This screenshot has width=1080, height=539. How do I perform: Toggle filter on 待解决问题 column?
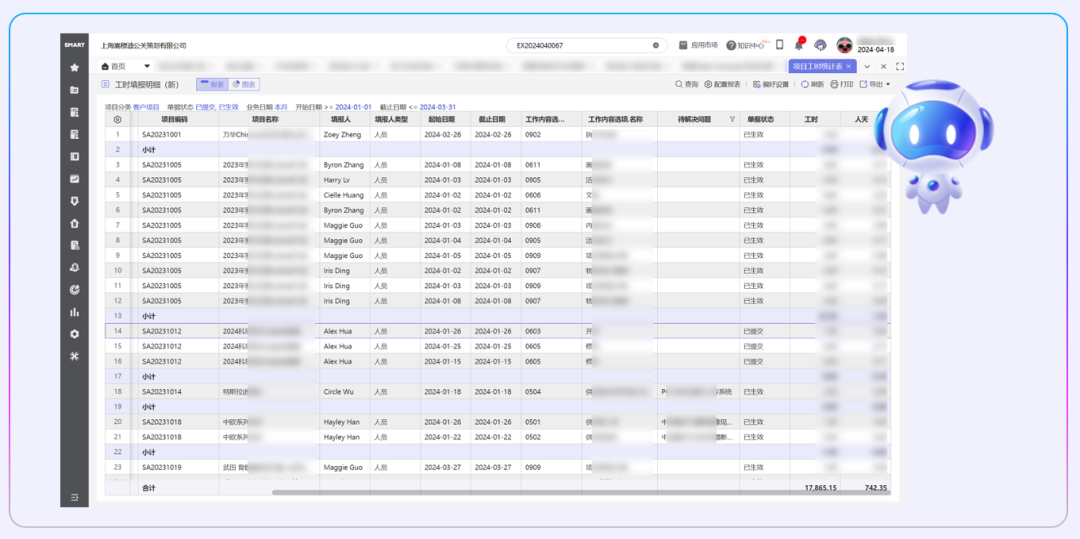point(731,119)
